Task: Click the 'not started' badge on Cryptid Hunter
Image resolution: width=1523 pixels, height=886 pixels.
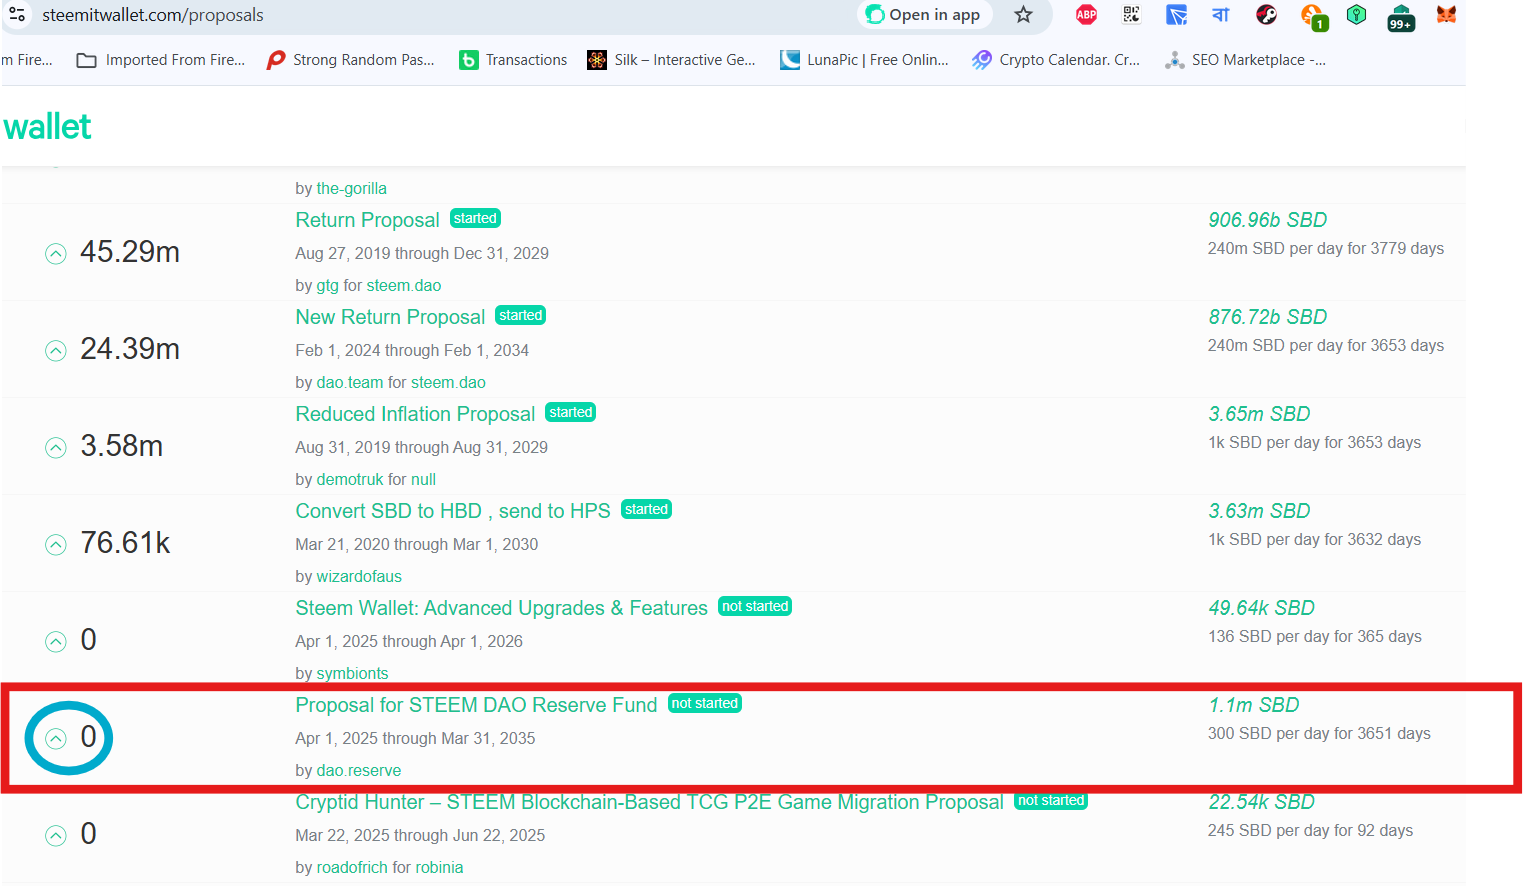Action: pos(1050,801)
